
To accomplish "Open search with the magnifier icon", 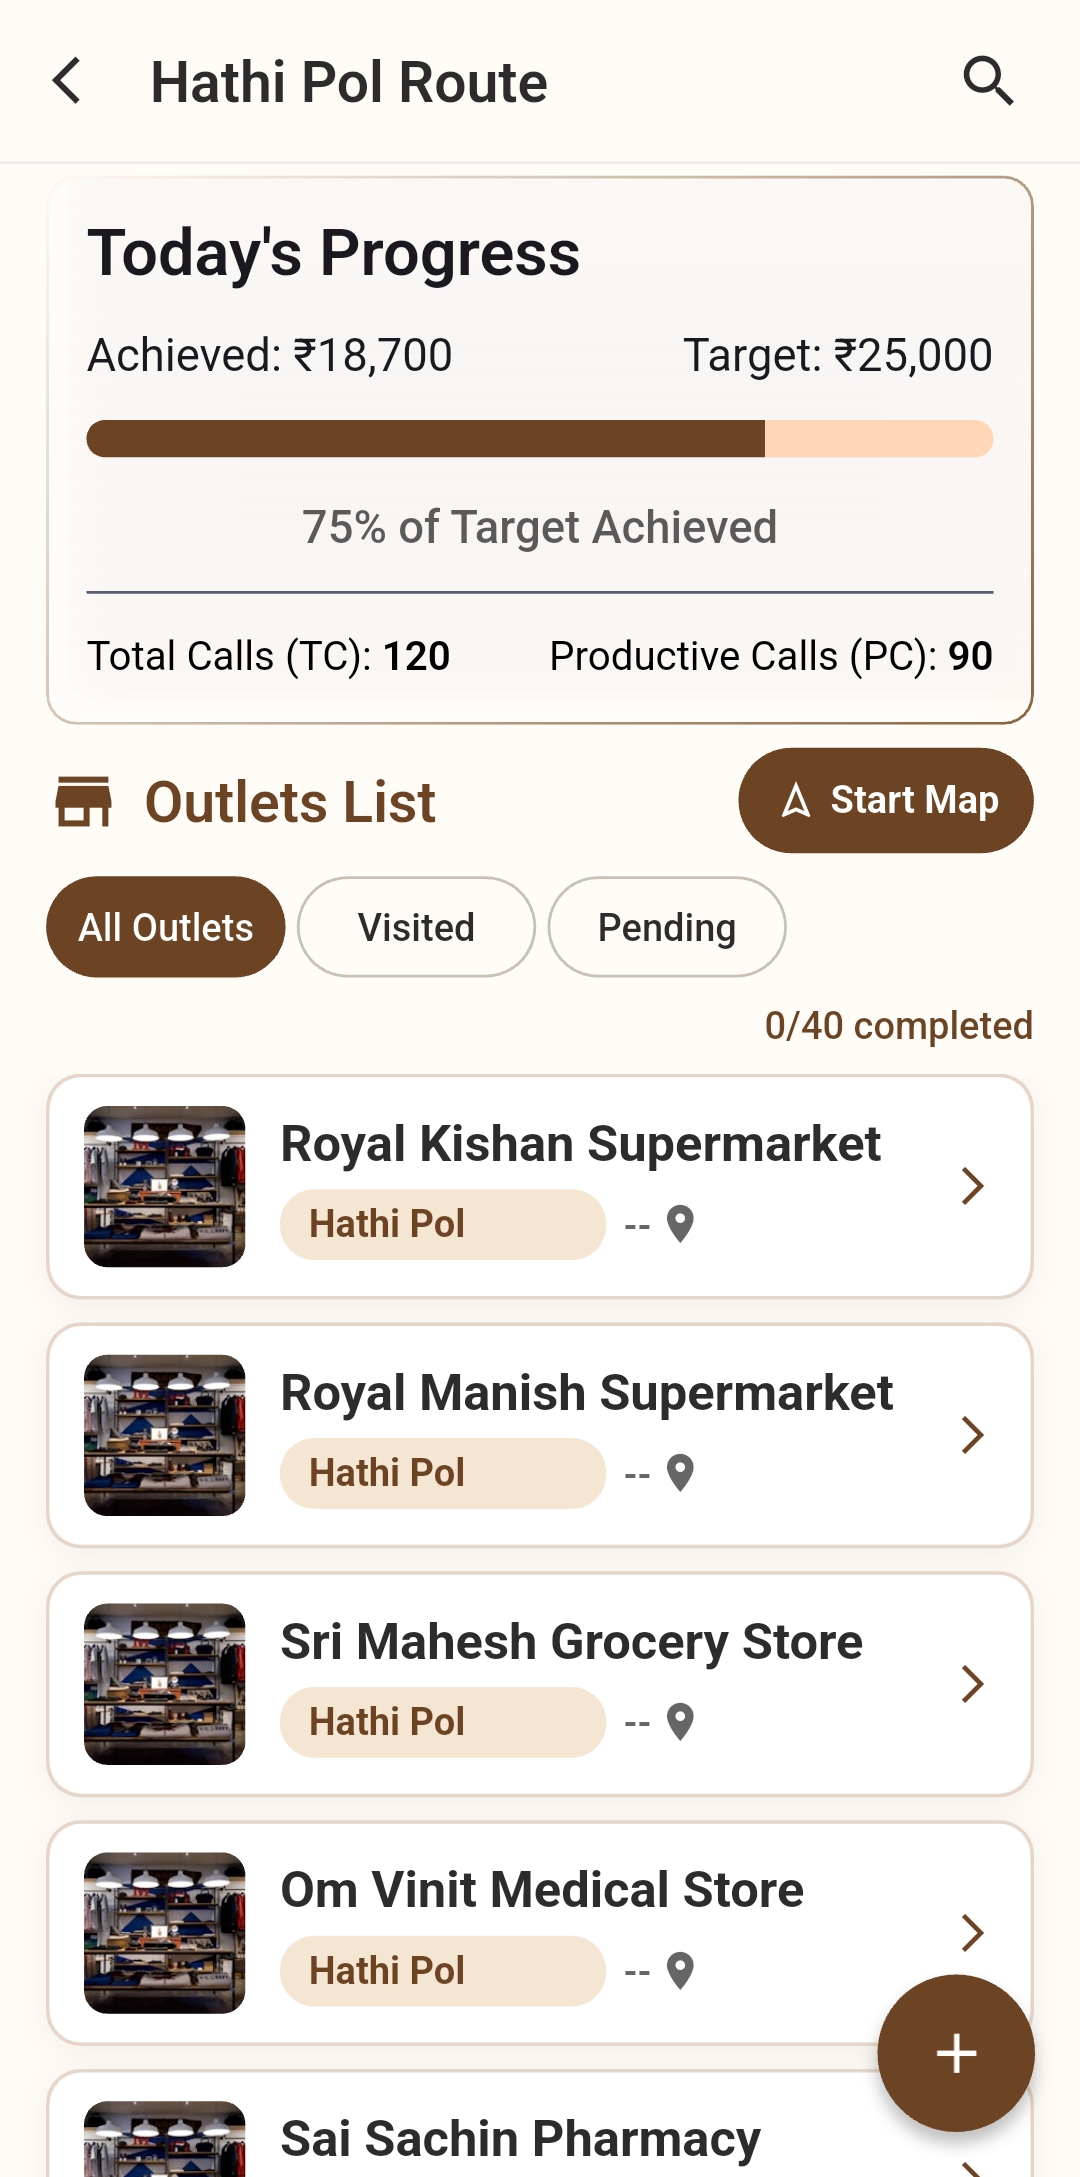I will click(988, 81).
